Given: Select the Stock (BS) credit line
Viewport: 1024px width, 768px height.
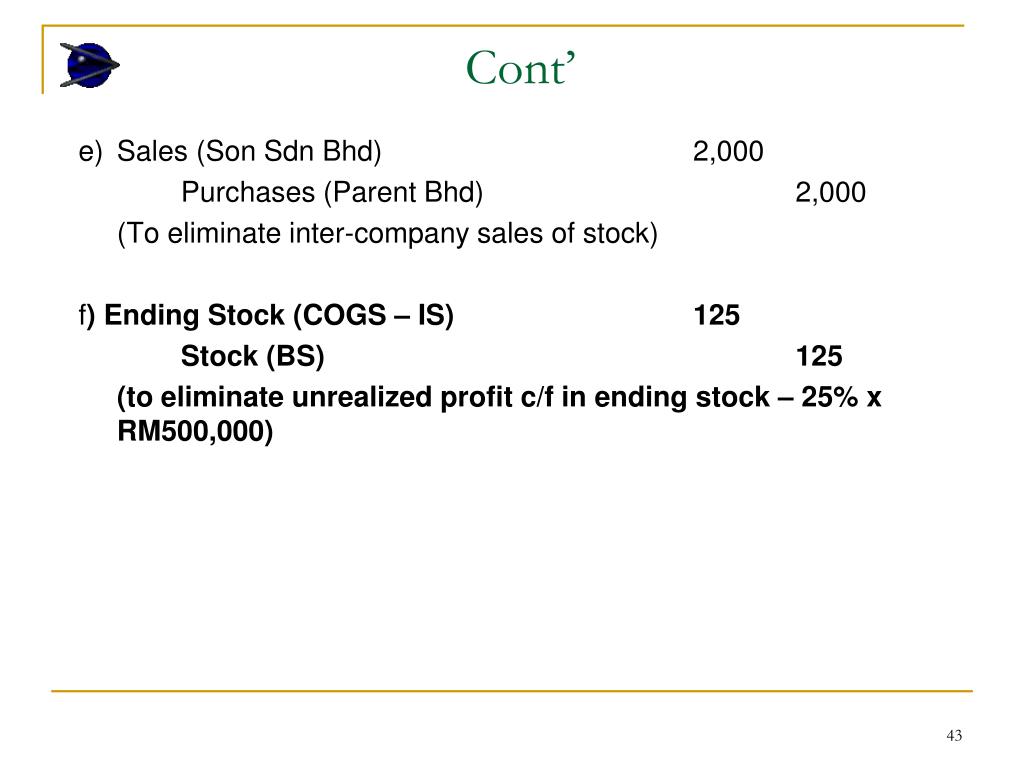Looking at the screenshot, I should point(252,357).
